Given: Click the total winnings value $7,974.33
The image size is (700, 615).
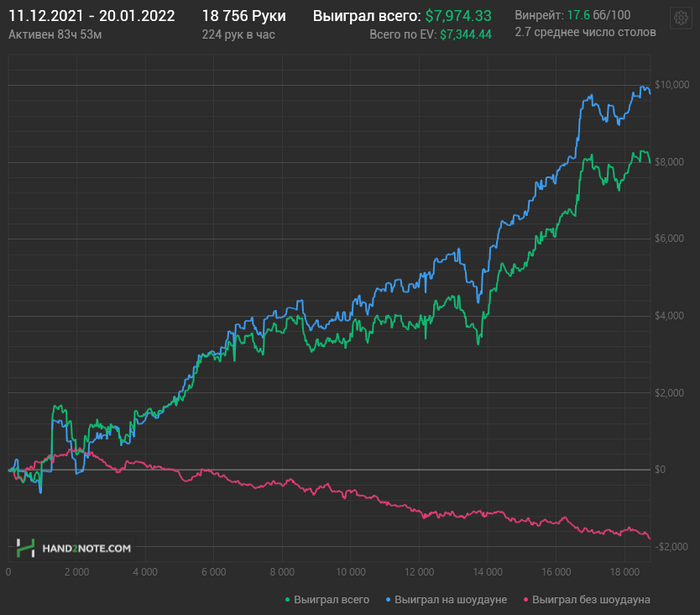Looking at the screenshot, I should (x=458, y=16).
